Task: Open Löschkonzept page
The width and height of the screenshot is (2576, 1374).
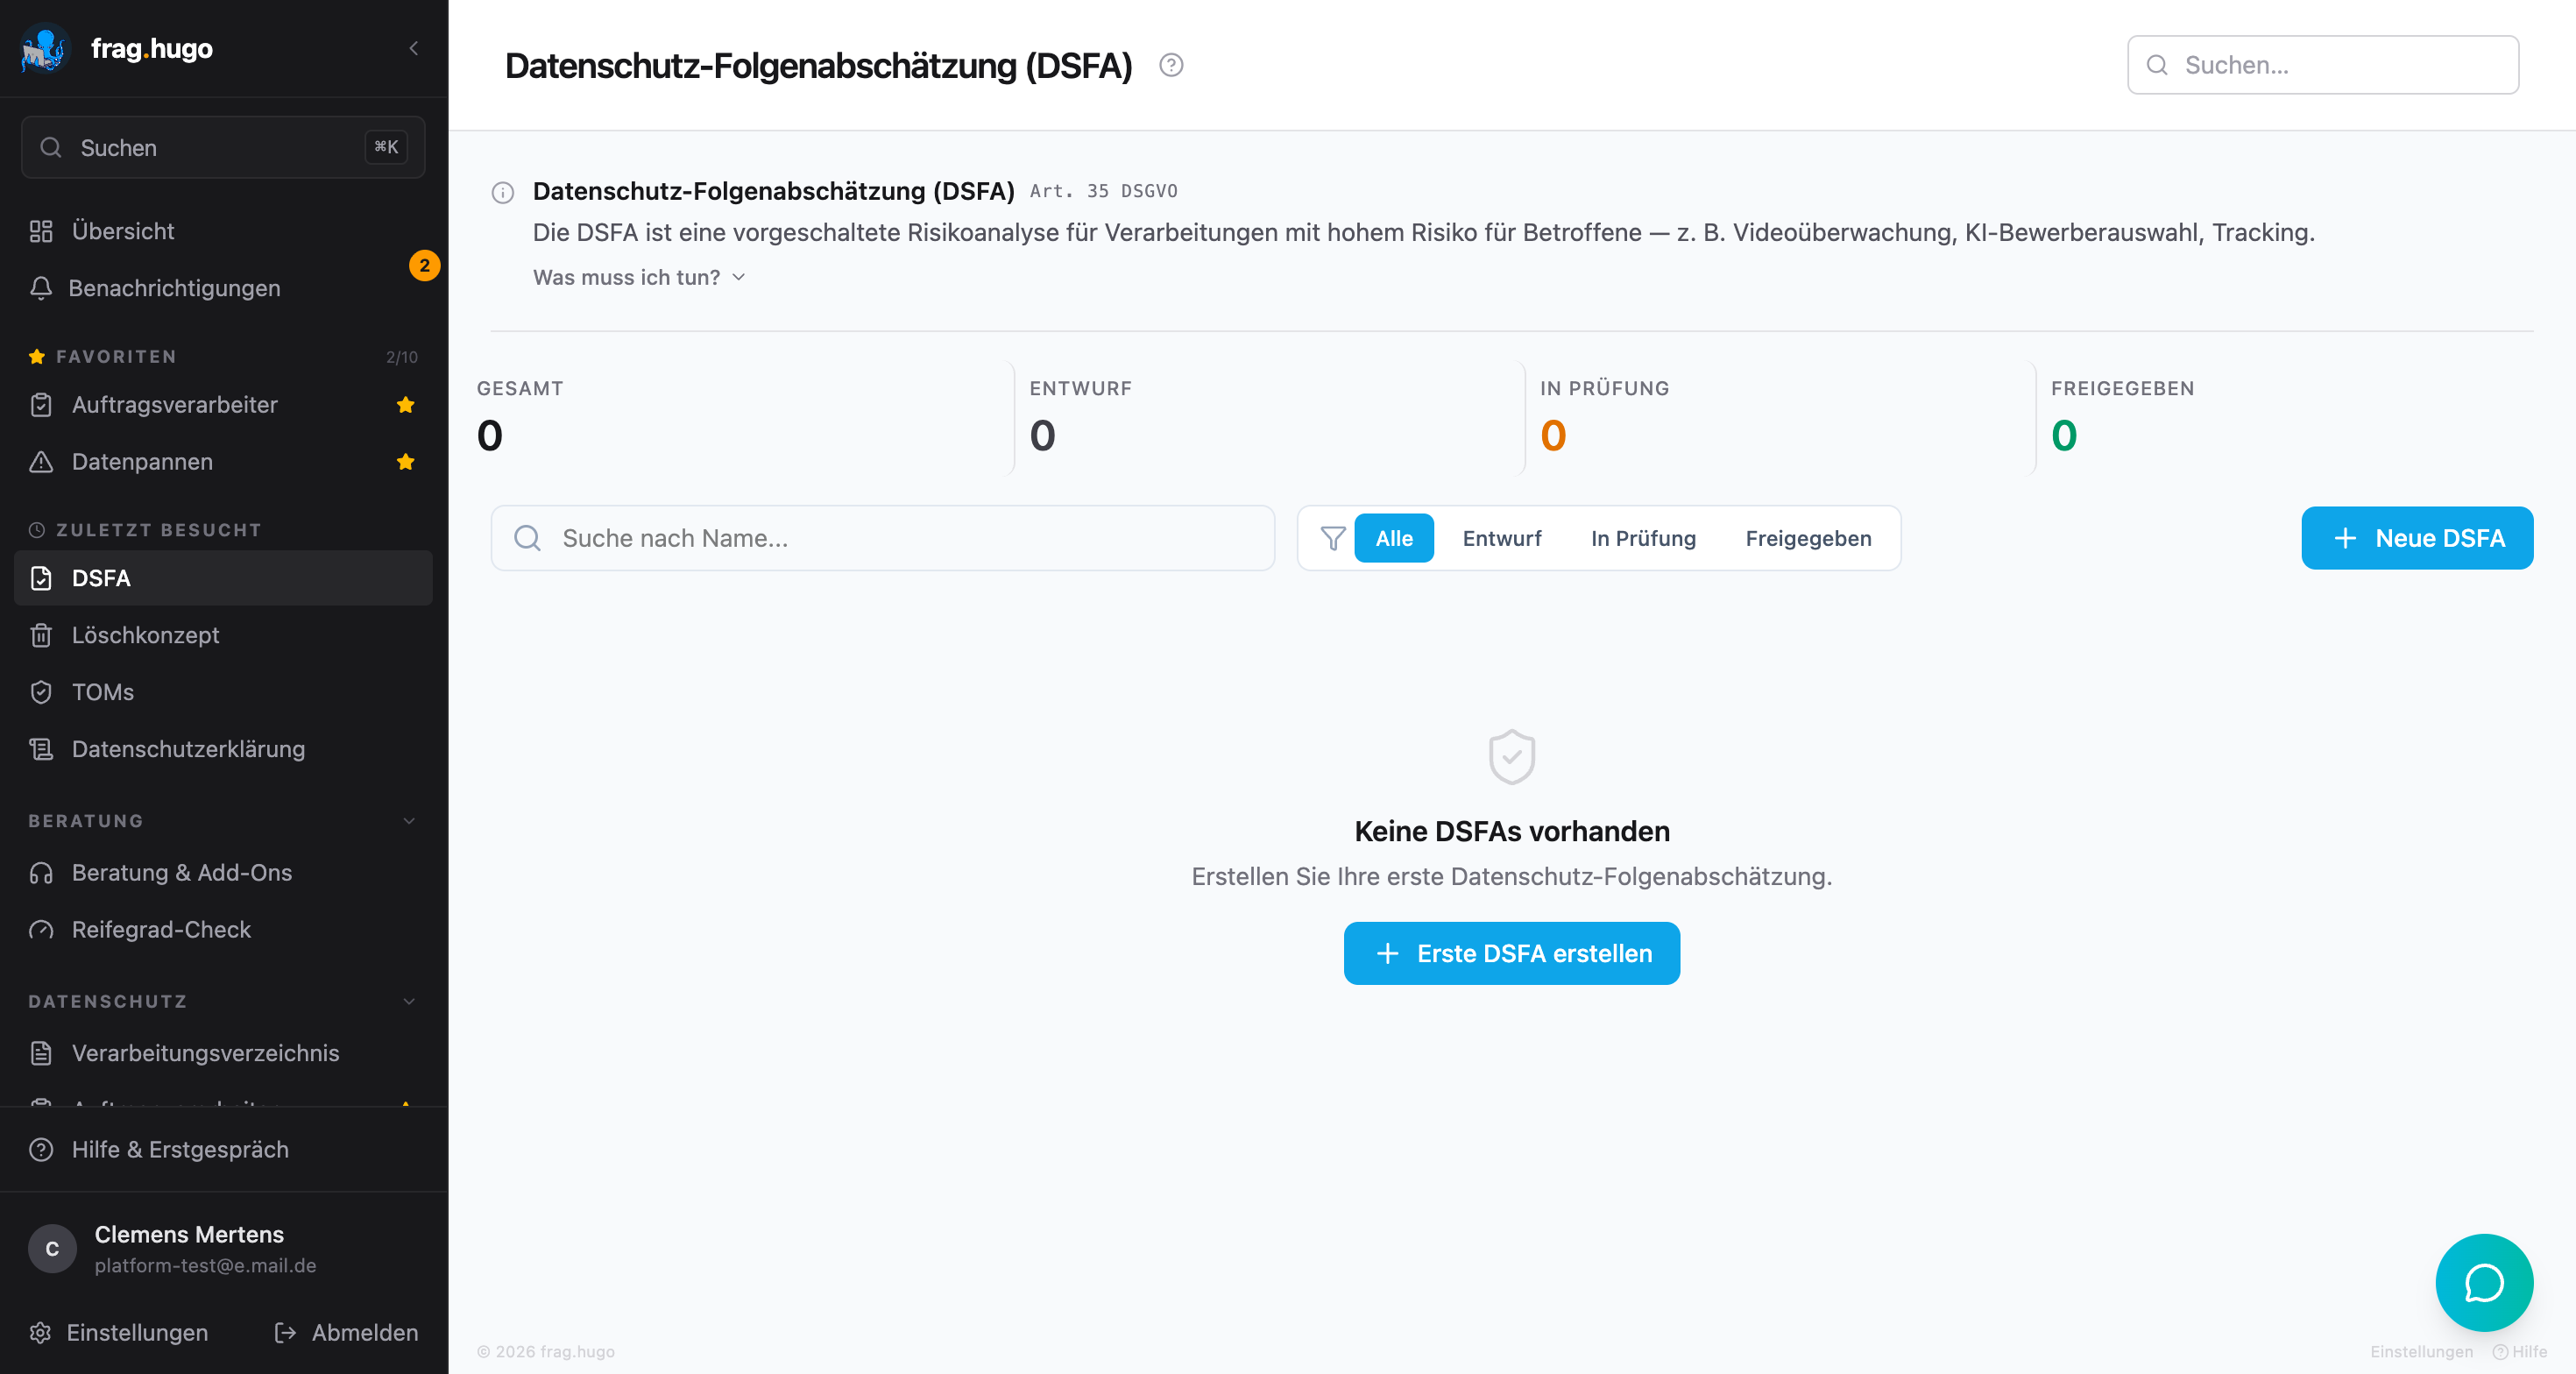Action: [x=223, y=635]
